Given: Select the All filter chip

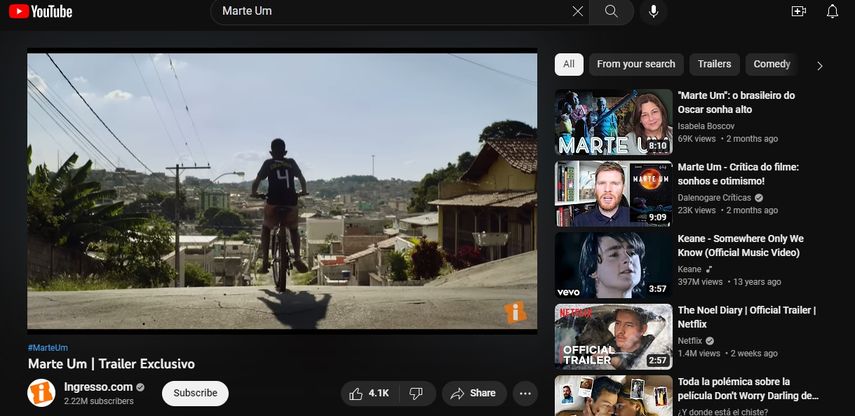Looking at the screenshot, I should [568, 64].
